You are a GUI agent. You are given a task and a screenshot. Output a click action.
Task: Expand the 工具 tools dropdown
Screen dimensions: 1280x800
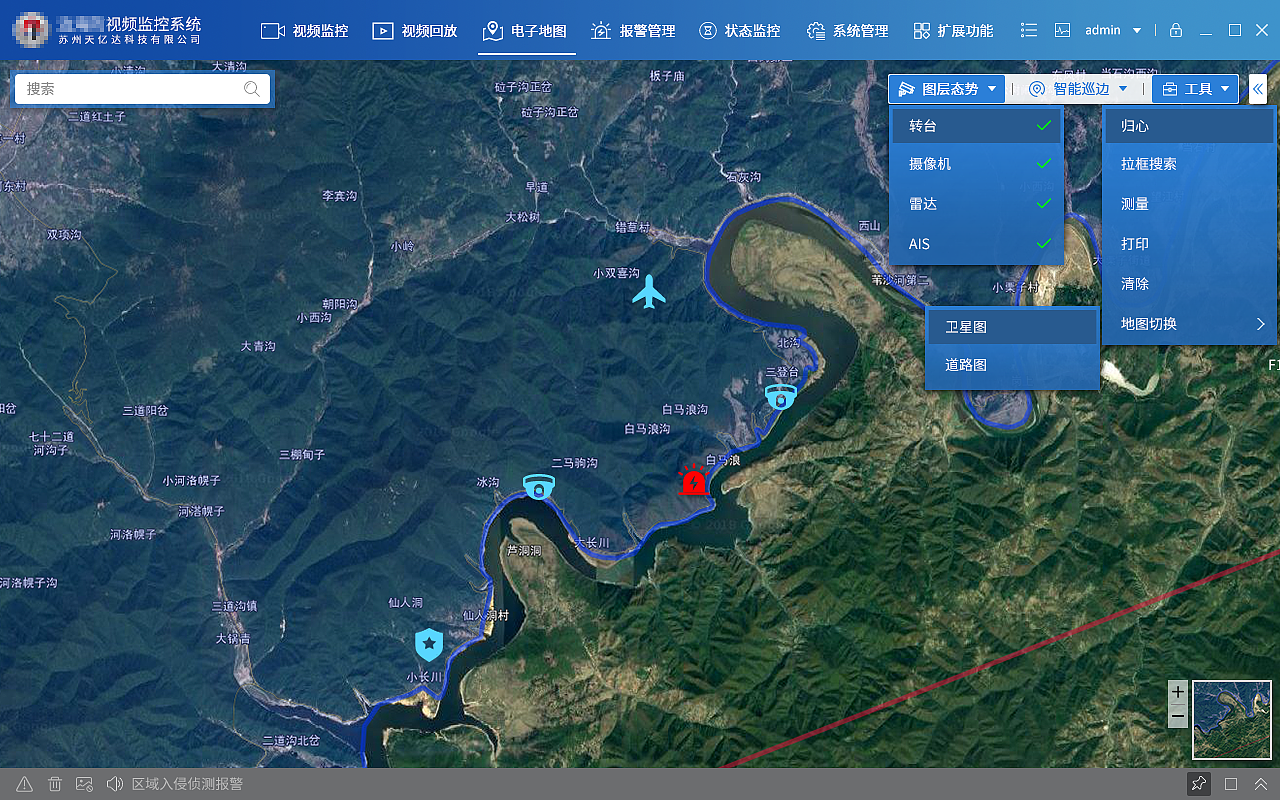[x=1195, y=89]
